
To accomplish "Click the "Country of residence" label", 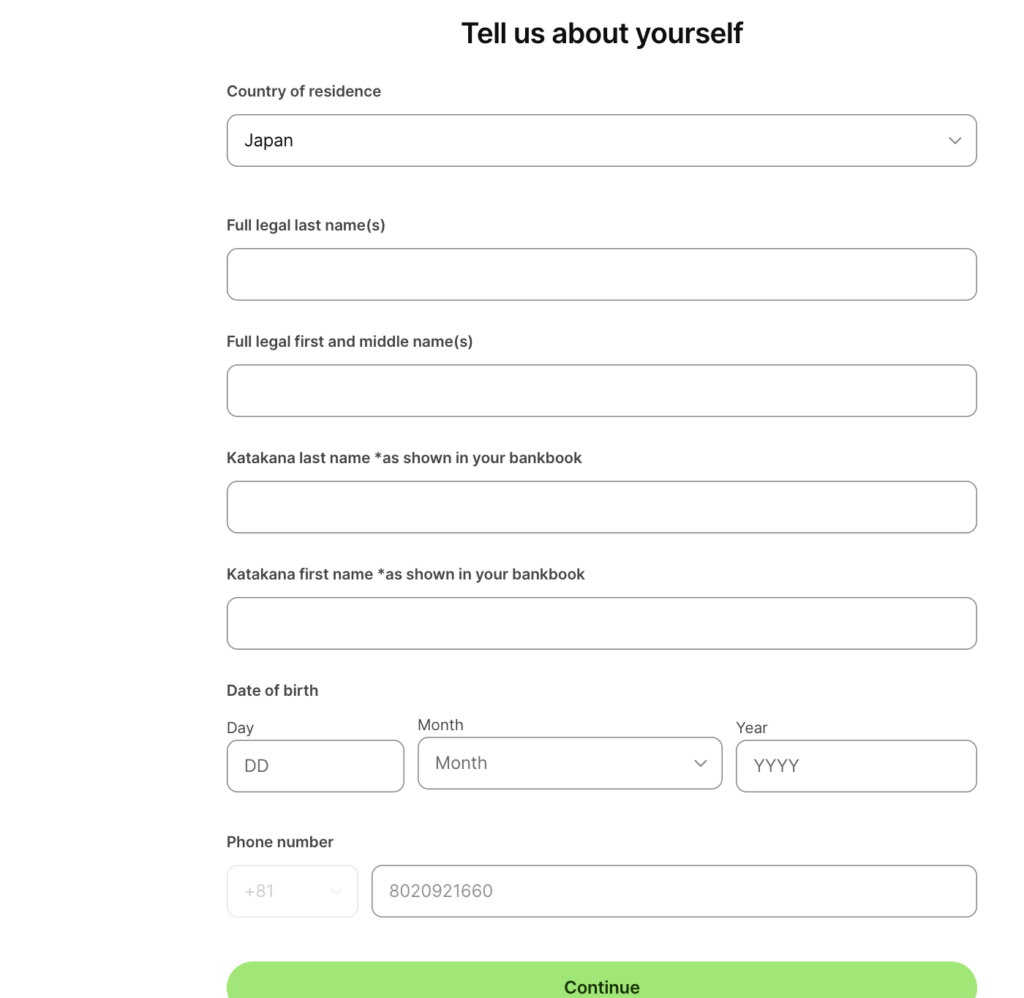I will click(x=304, y=91).
